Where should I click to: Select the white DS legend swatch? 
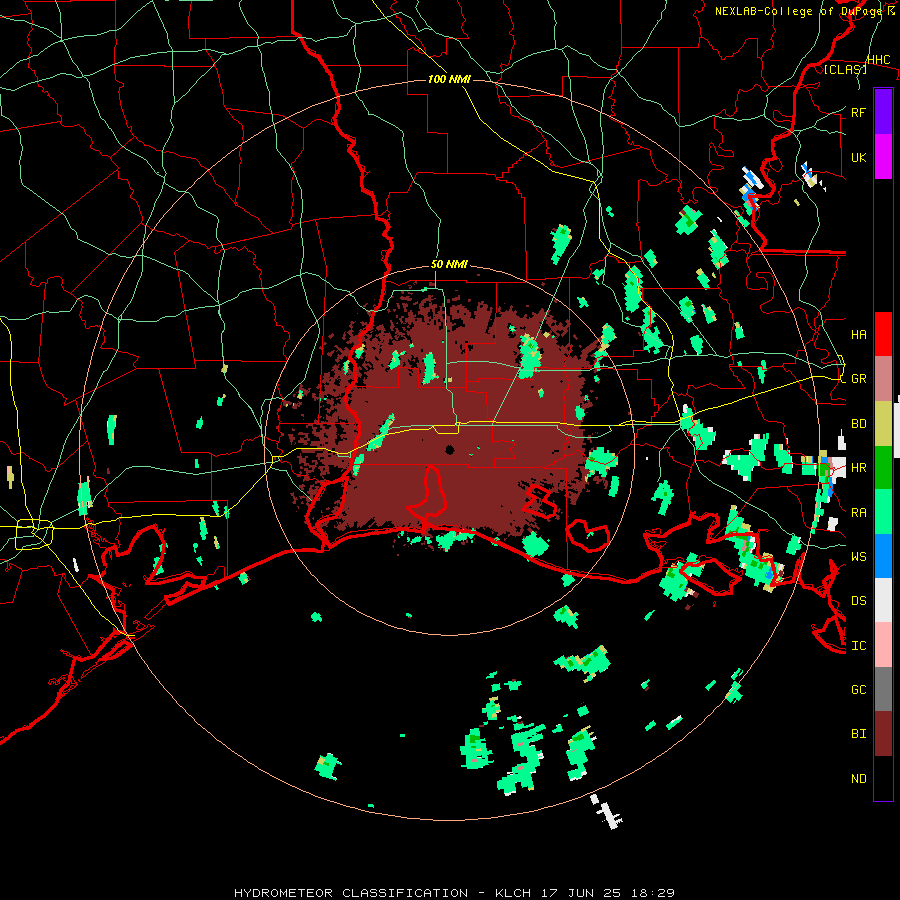pyautogui.click(x=883, y=600)
